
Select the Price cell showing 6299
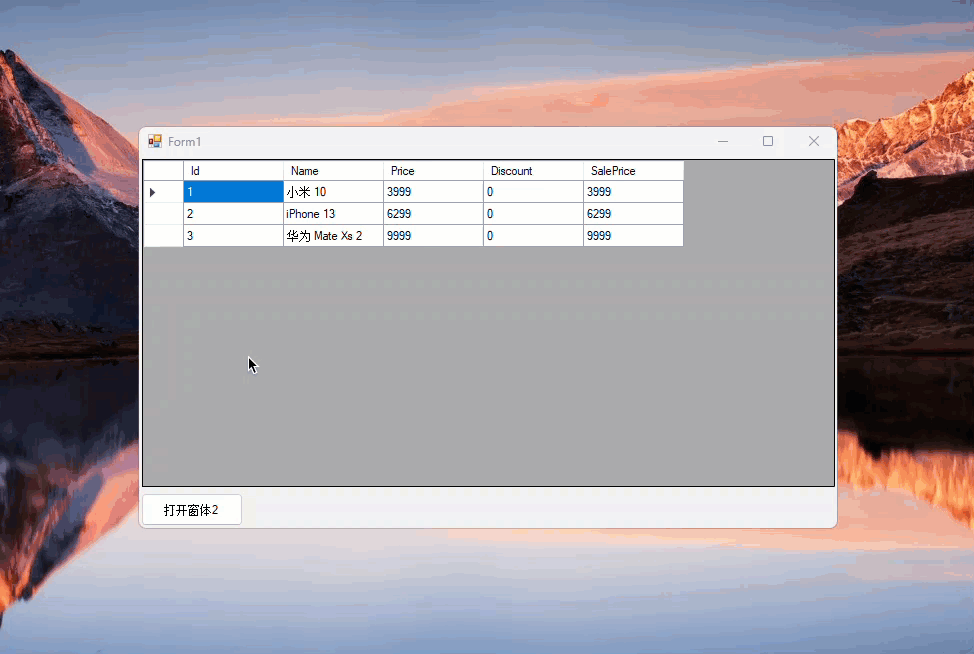433,214
